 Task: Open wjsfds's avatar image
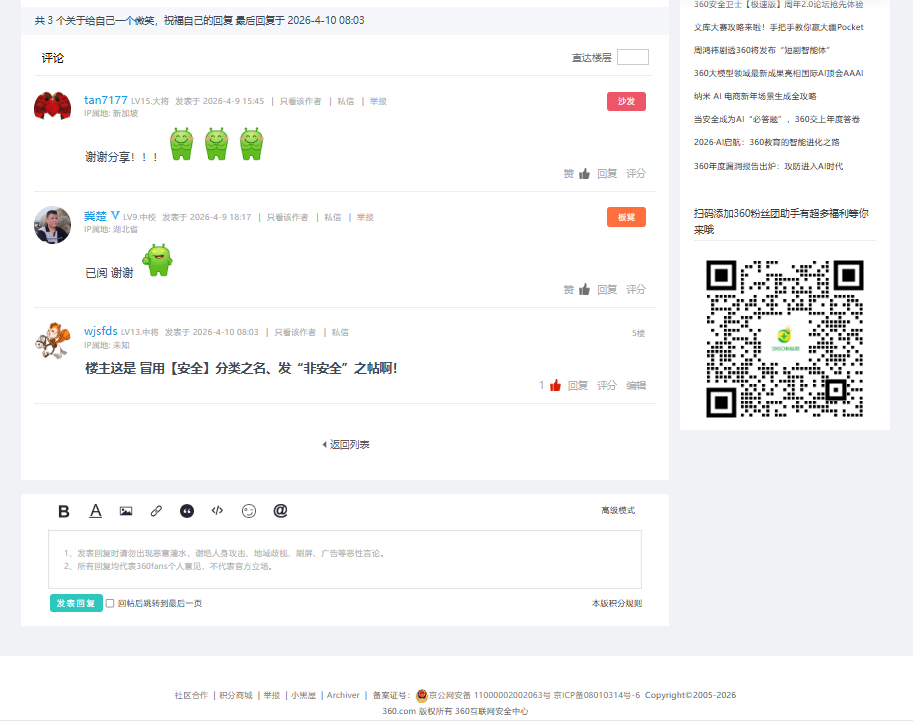tap(52, 341)
